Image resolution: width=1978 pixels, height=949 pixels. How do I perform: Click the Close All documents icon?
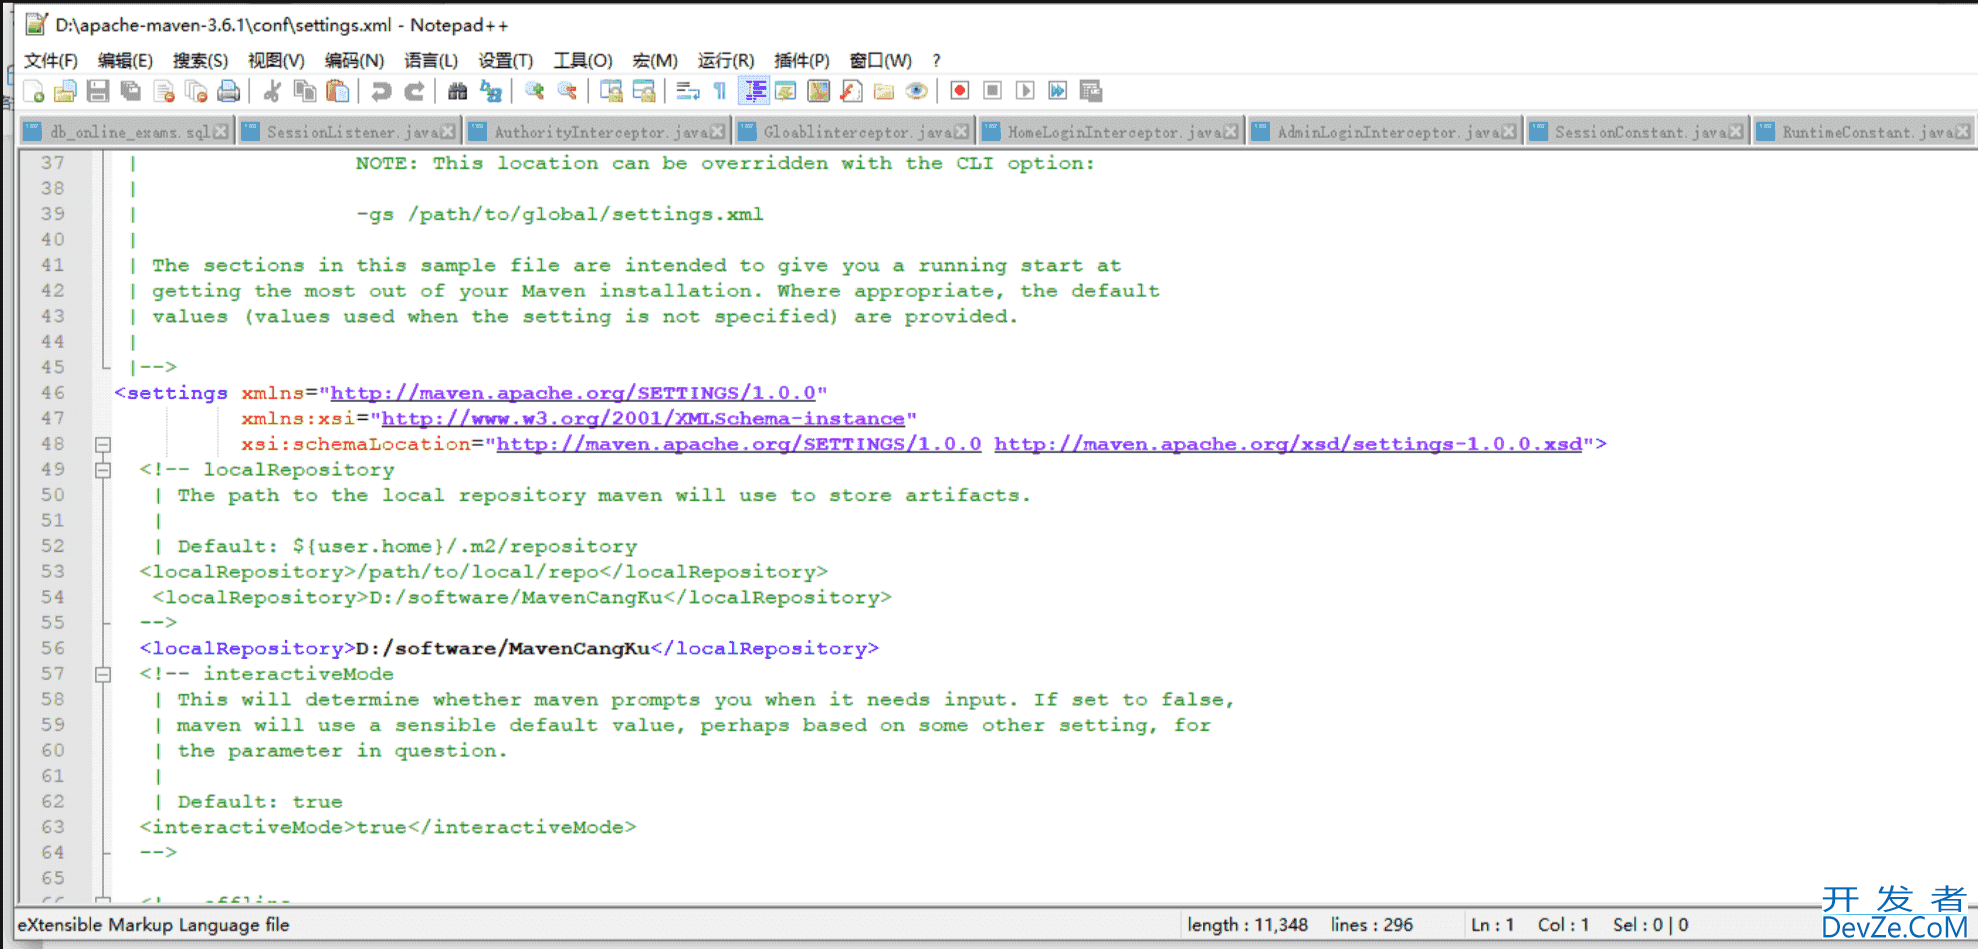pos(196,92)
